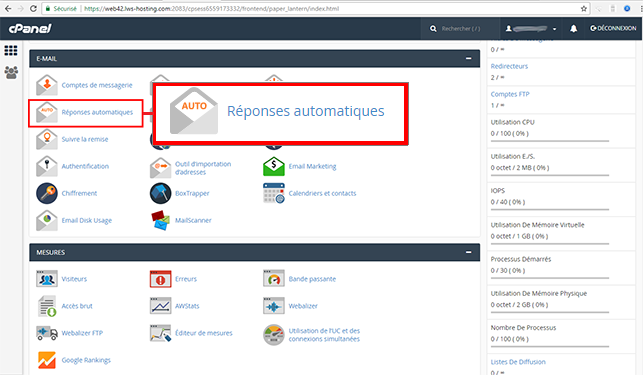Open the Google Rankings icon
643x375 pixels.
[x=47, y=360]
